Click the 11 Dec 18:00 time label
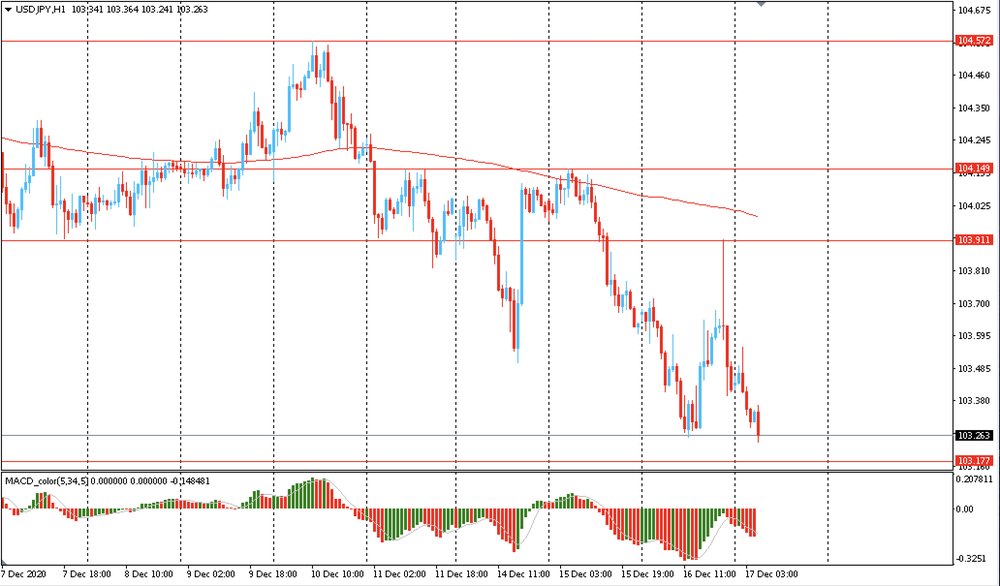 click(461, 574)
